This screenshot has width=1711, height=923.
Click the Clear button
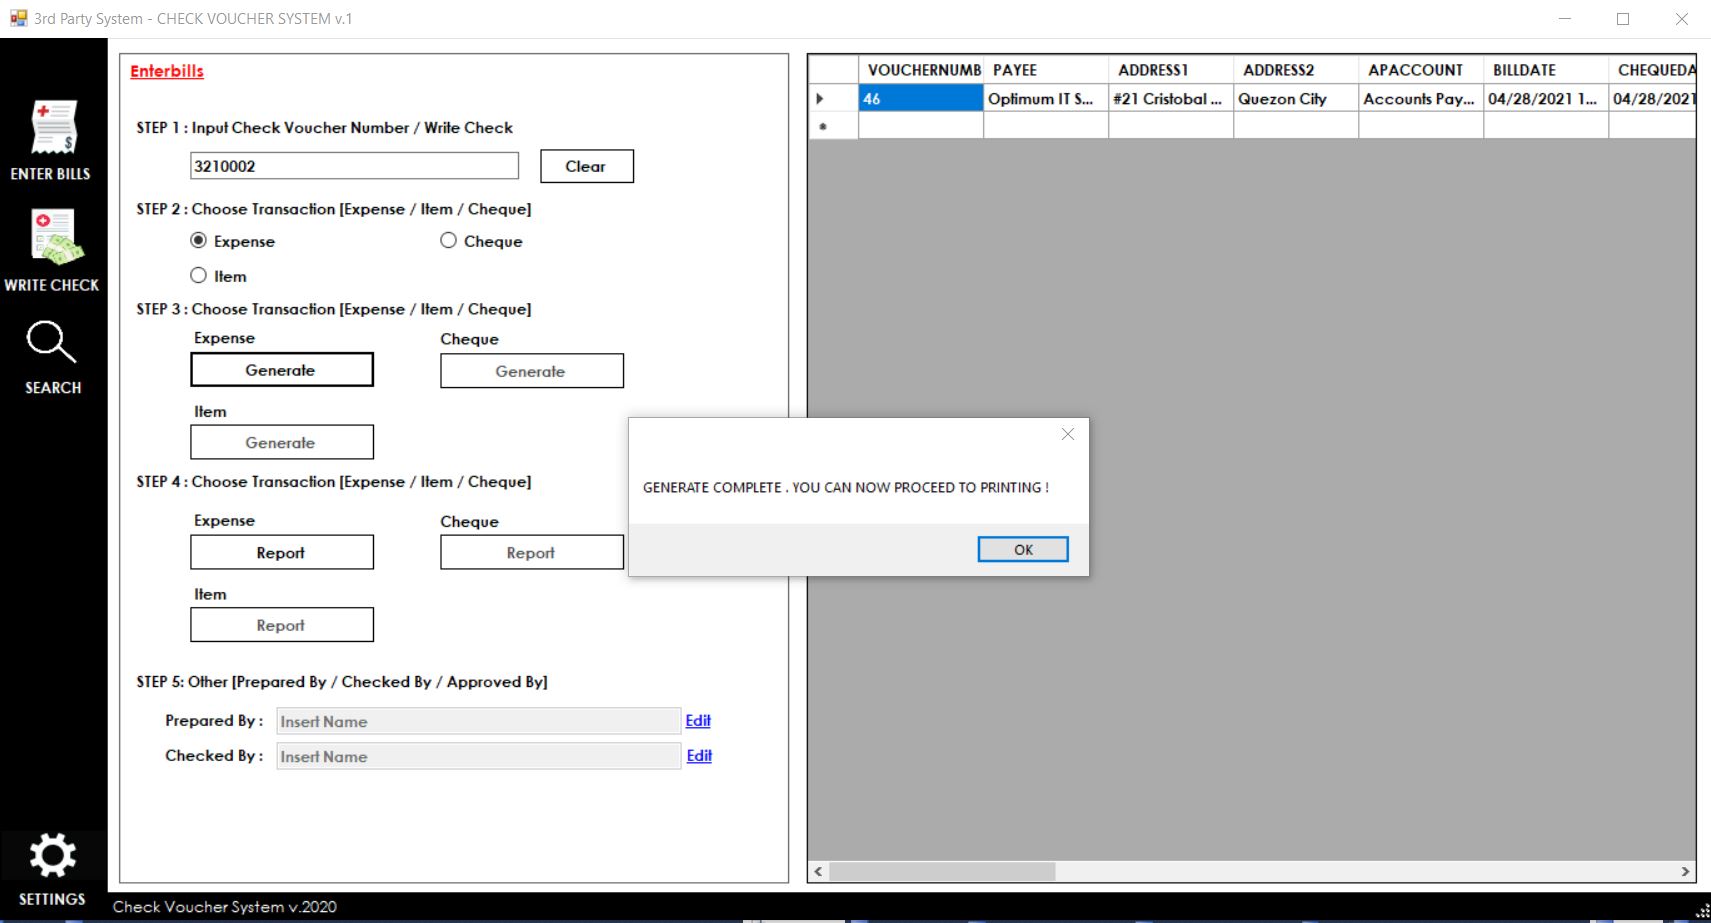click(x=586, y=166)
